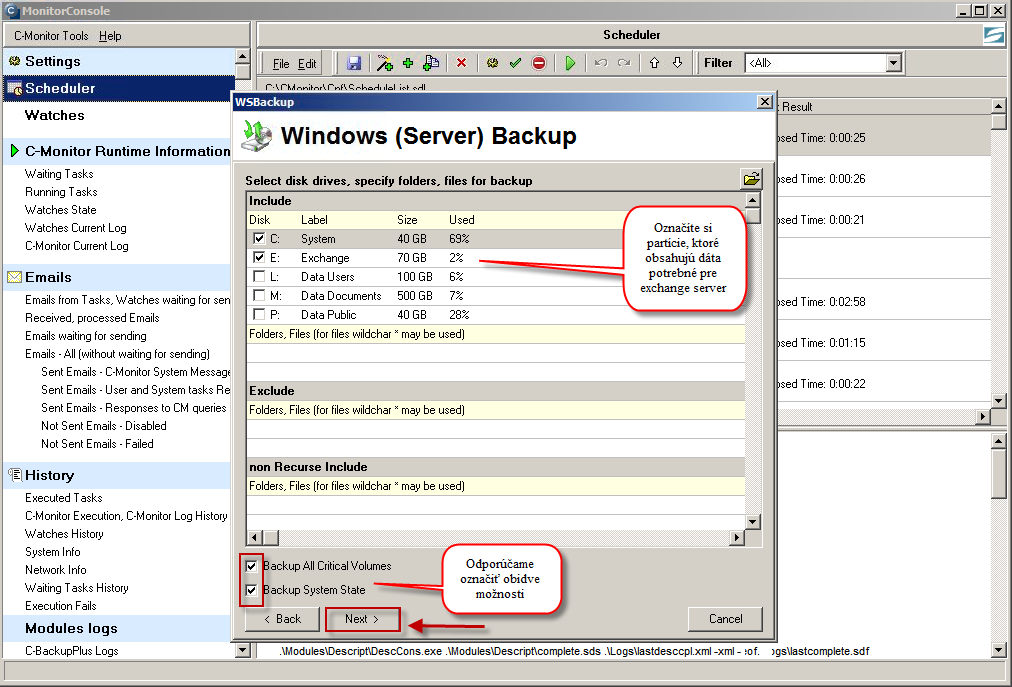
Task: Save the schedule with the floppy disk icon
Action: 354,63
